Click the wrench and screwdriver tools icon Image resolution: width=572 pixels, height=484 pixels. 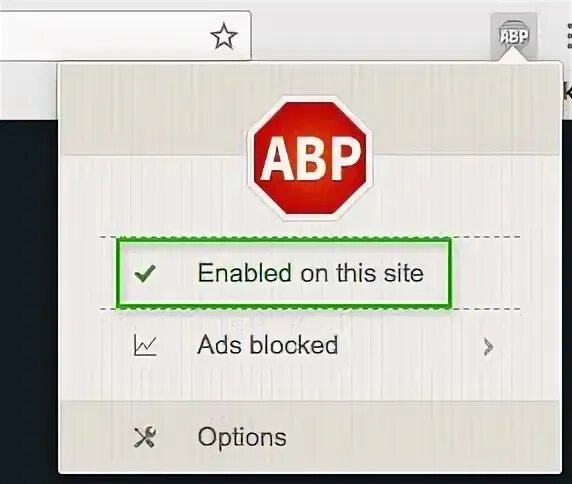145,437
